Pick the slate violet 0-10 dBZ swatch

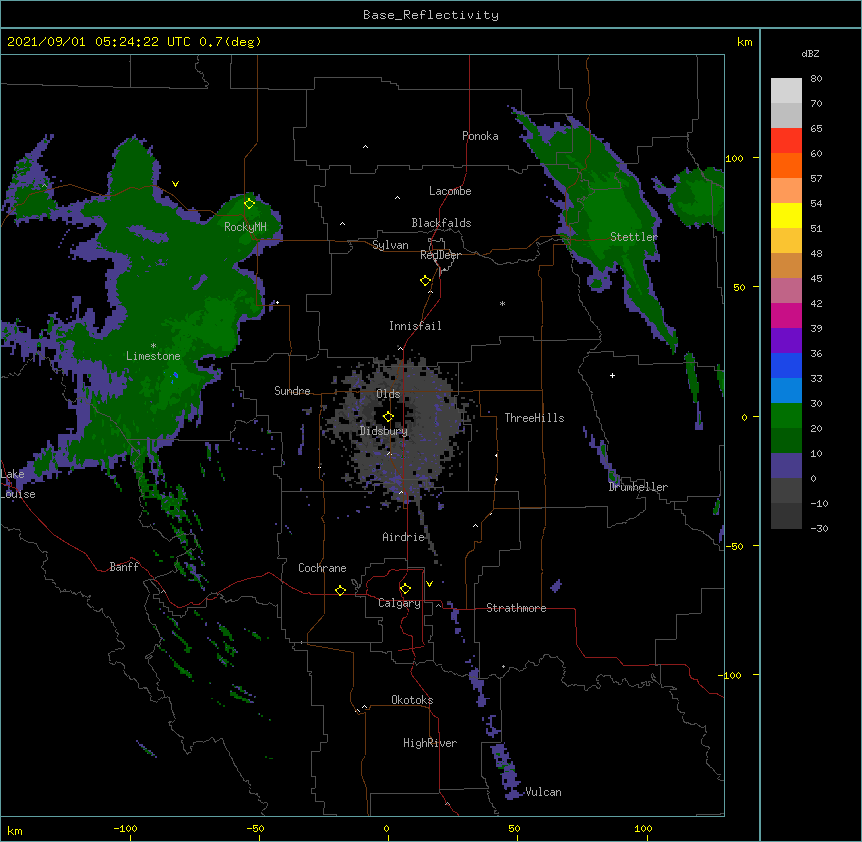tap(786, 466)
